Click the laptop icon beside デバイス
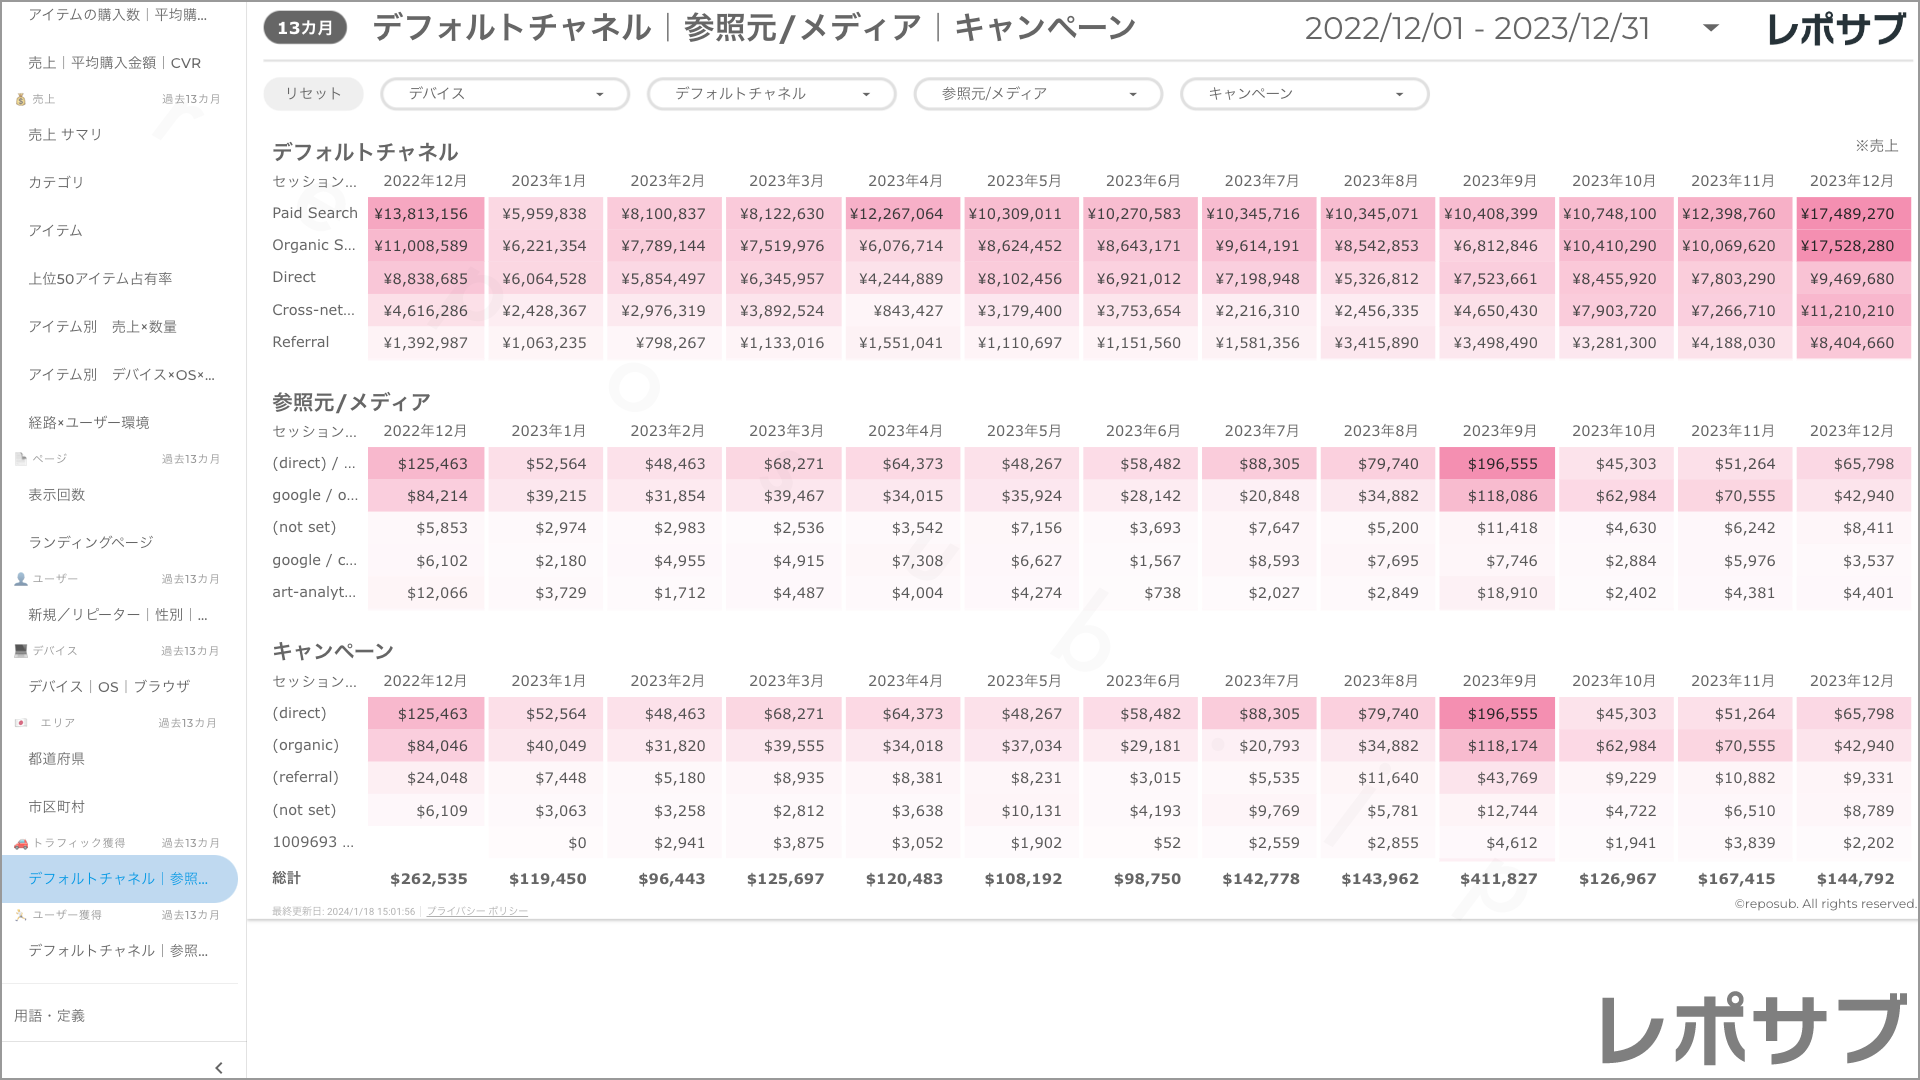Image resolution: width=1920 pixels, height=1080 pixels. pyautogui.click(x=20, y=651)
